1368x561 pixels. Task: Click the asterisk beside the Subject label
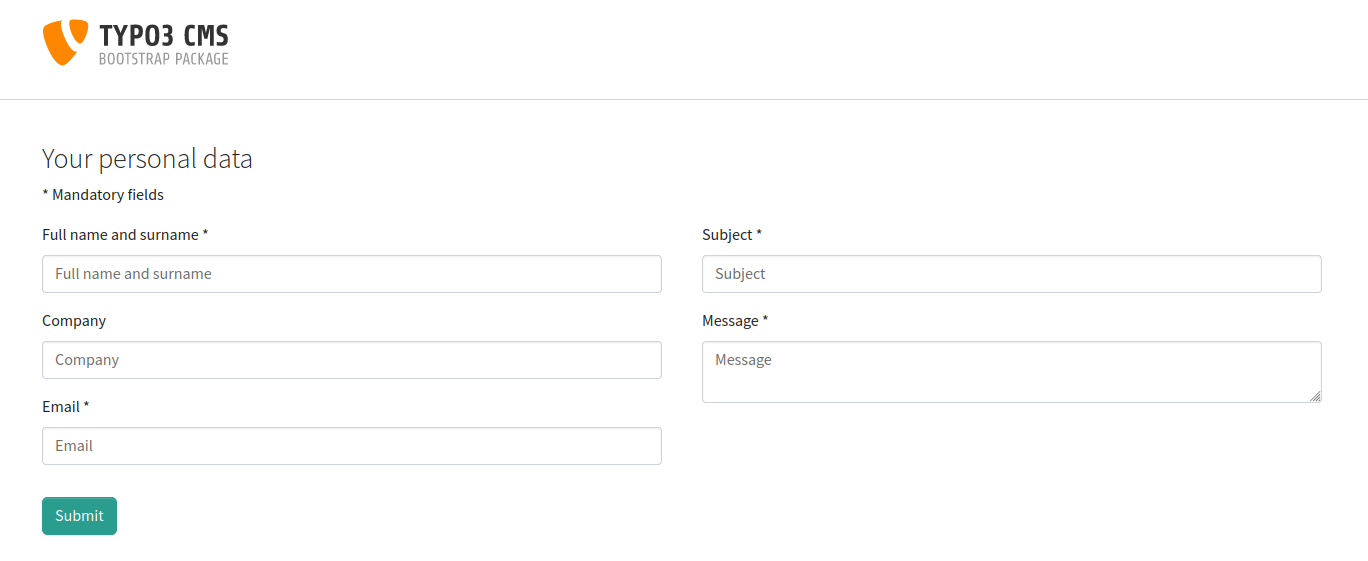(759, 234)
